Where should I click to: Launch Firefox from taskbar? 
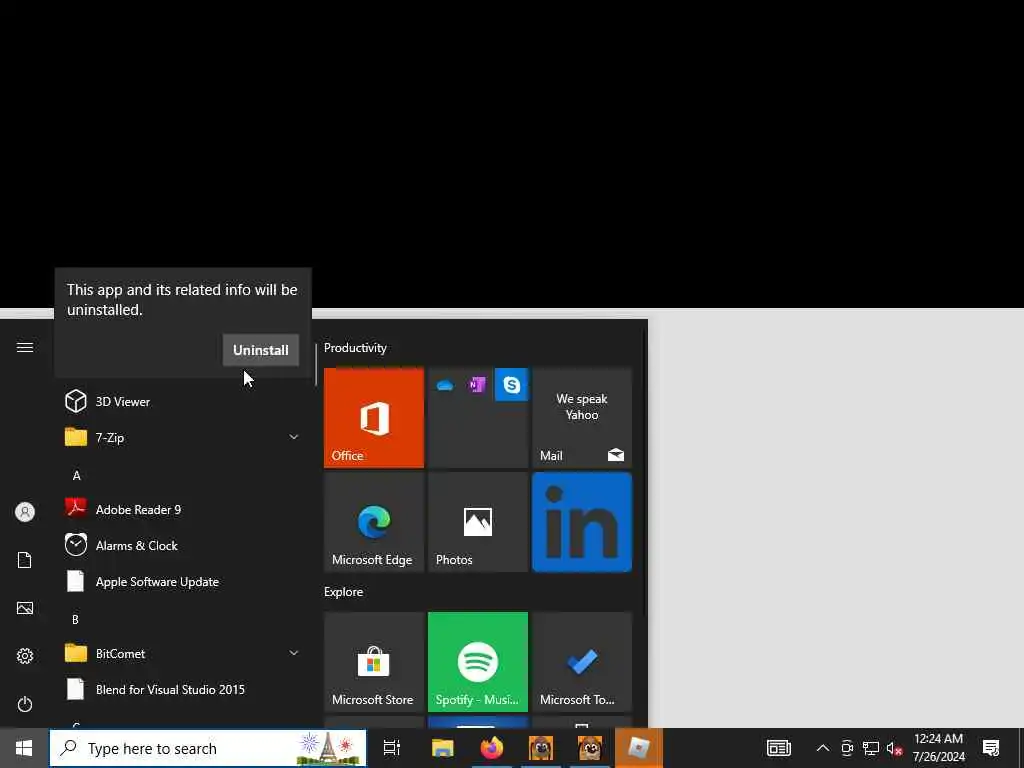[492, 748]
